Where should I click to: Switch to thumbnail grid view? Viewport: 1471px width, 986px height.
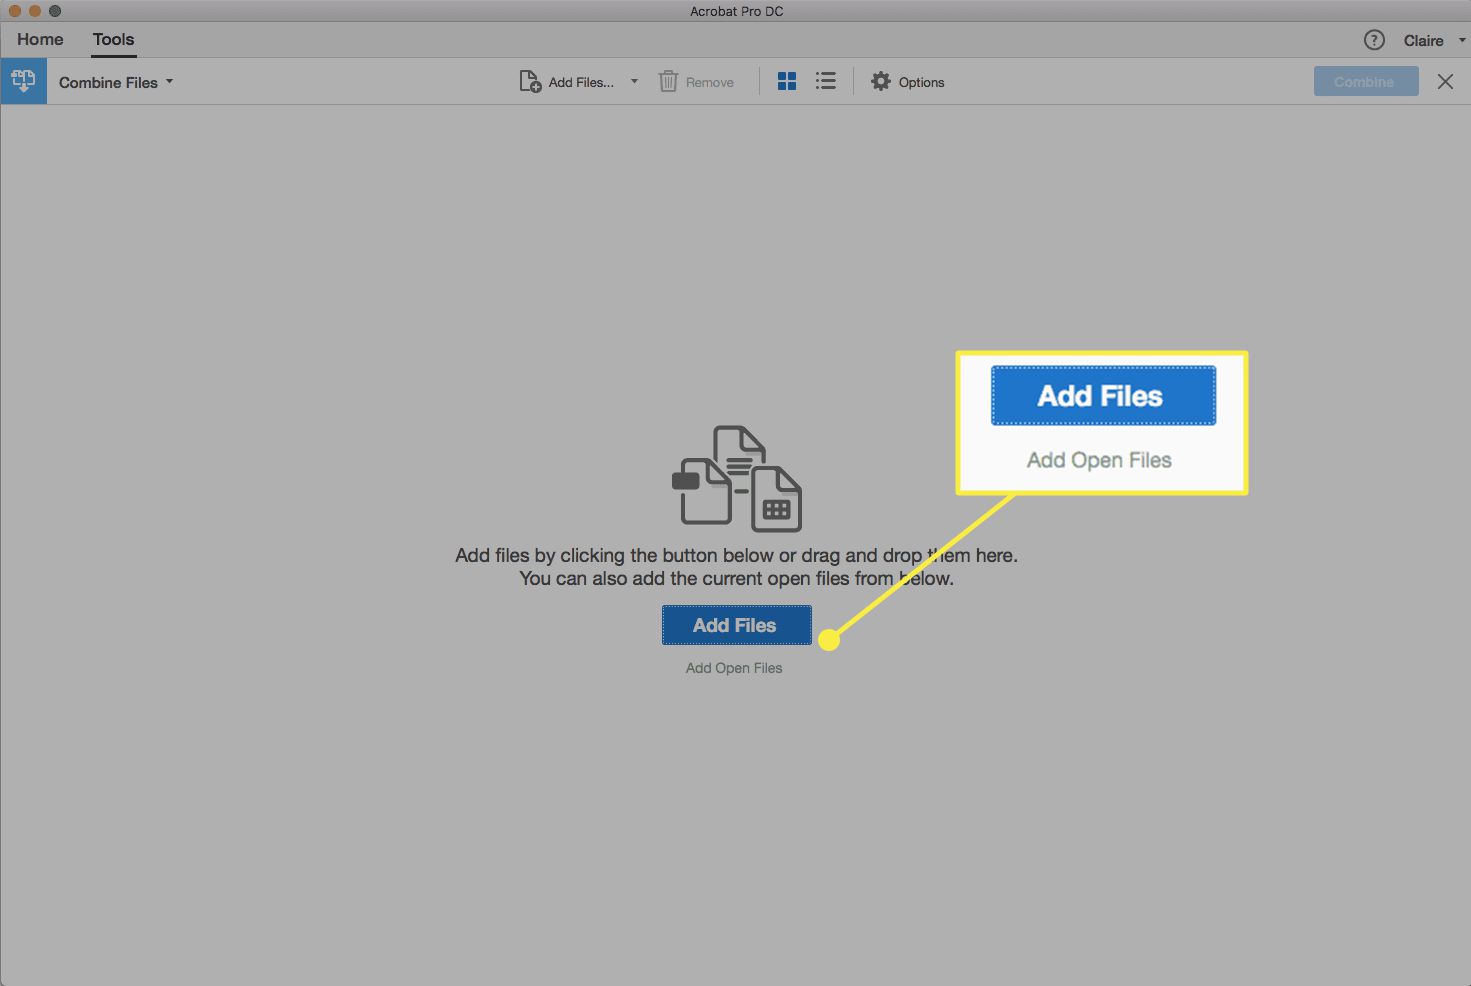pyautogui.click(x=787, y=81)
